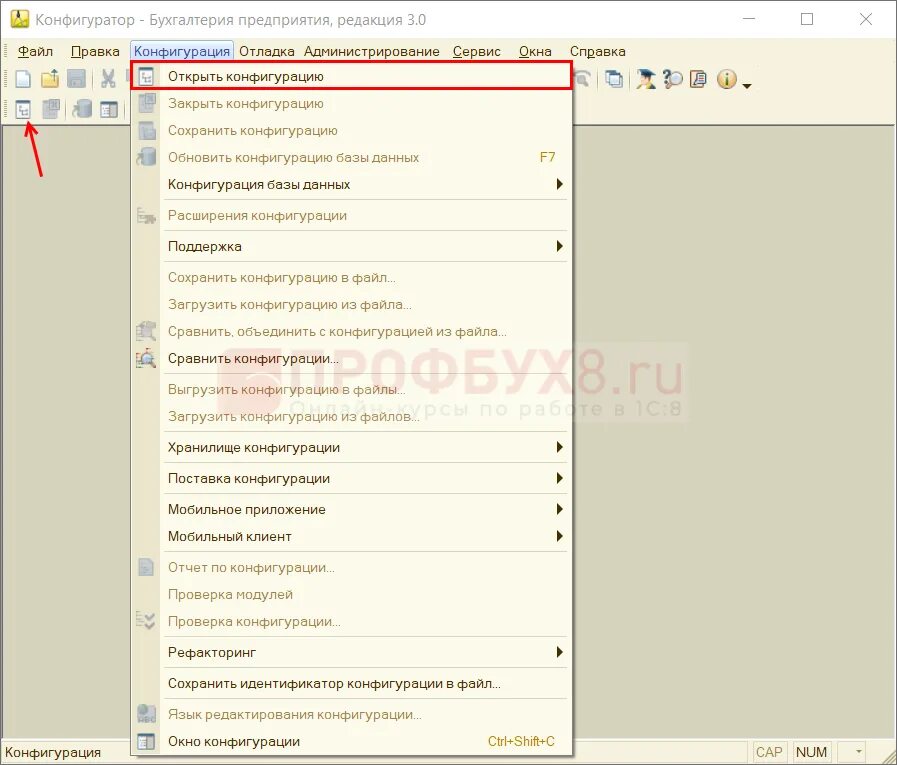Select Сравнить, объединить с конфигурацией из файла
The image size is (897, 765).
(x=351, y=331)
